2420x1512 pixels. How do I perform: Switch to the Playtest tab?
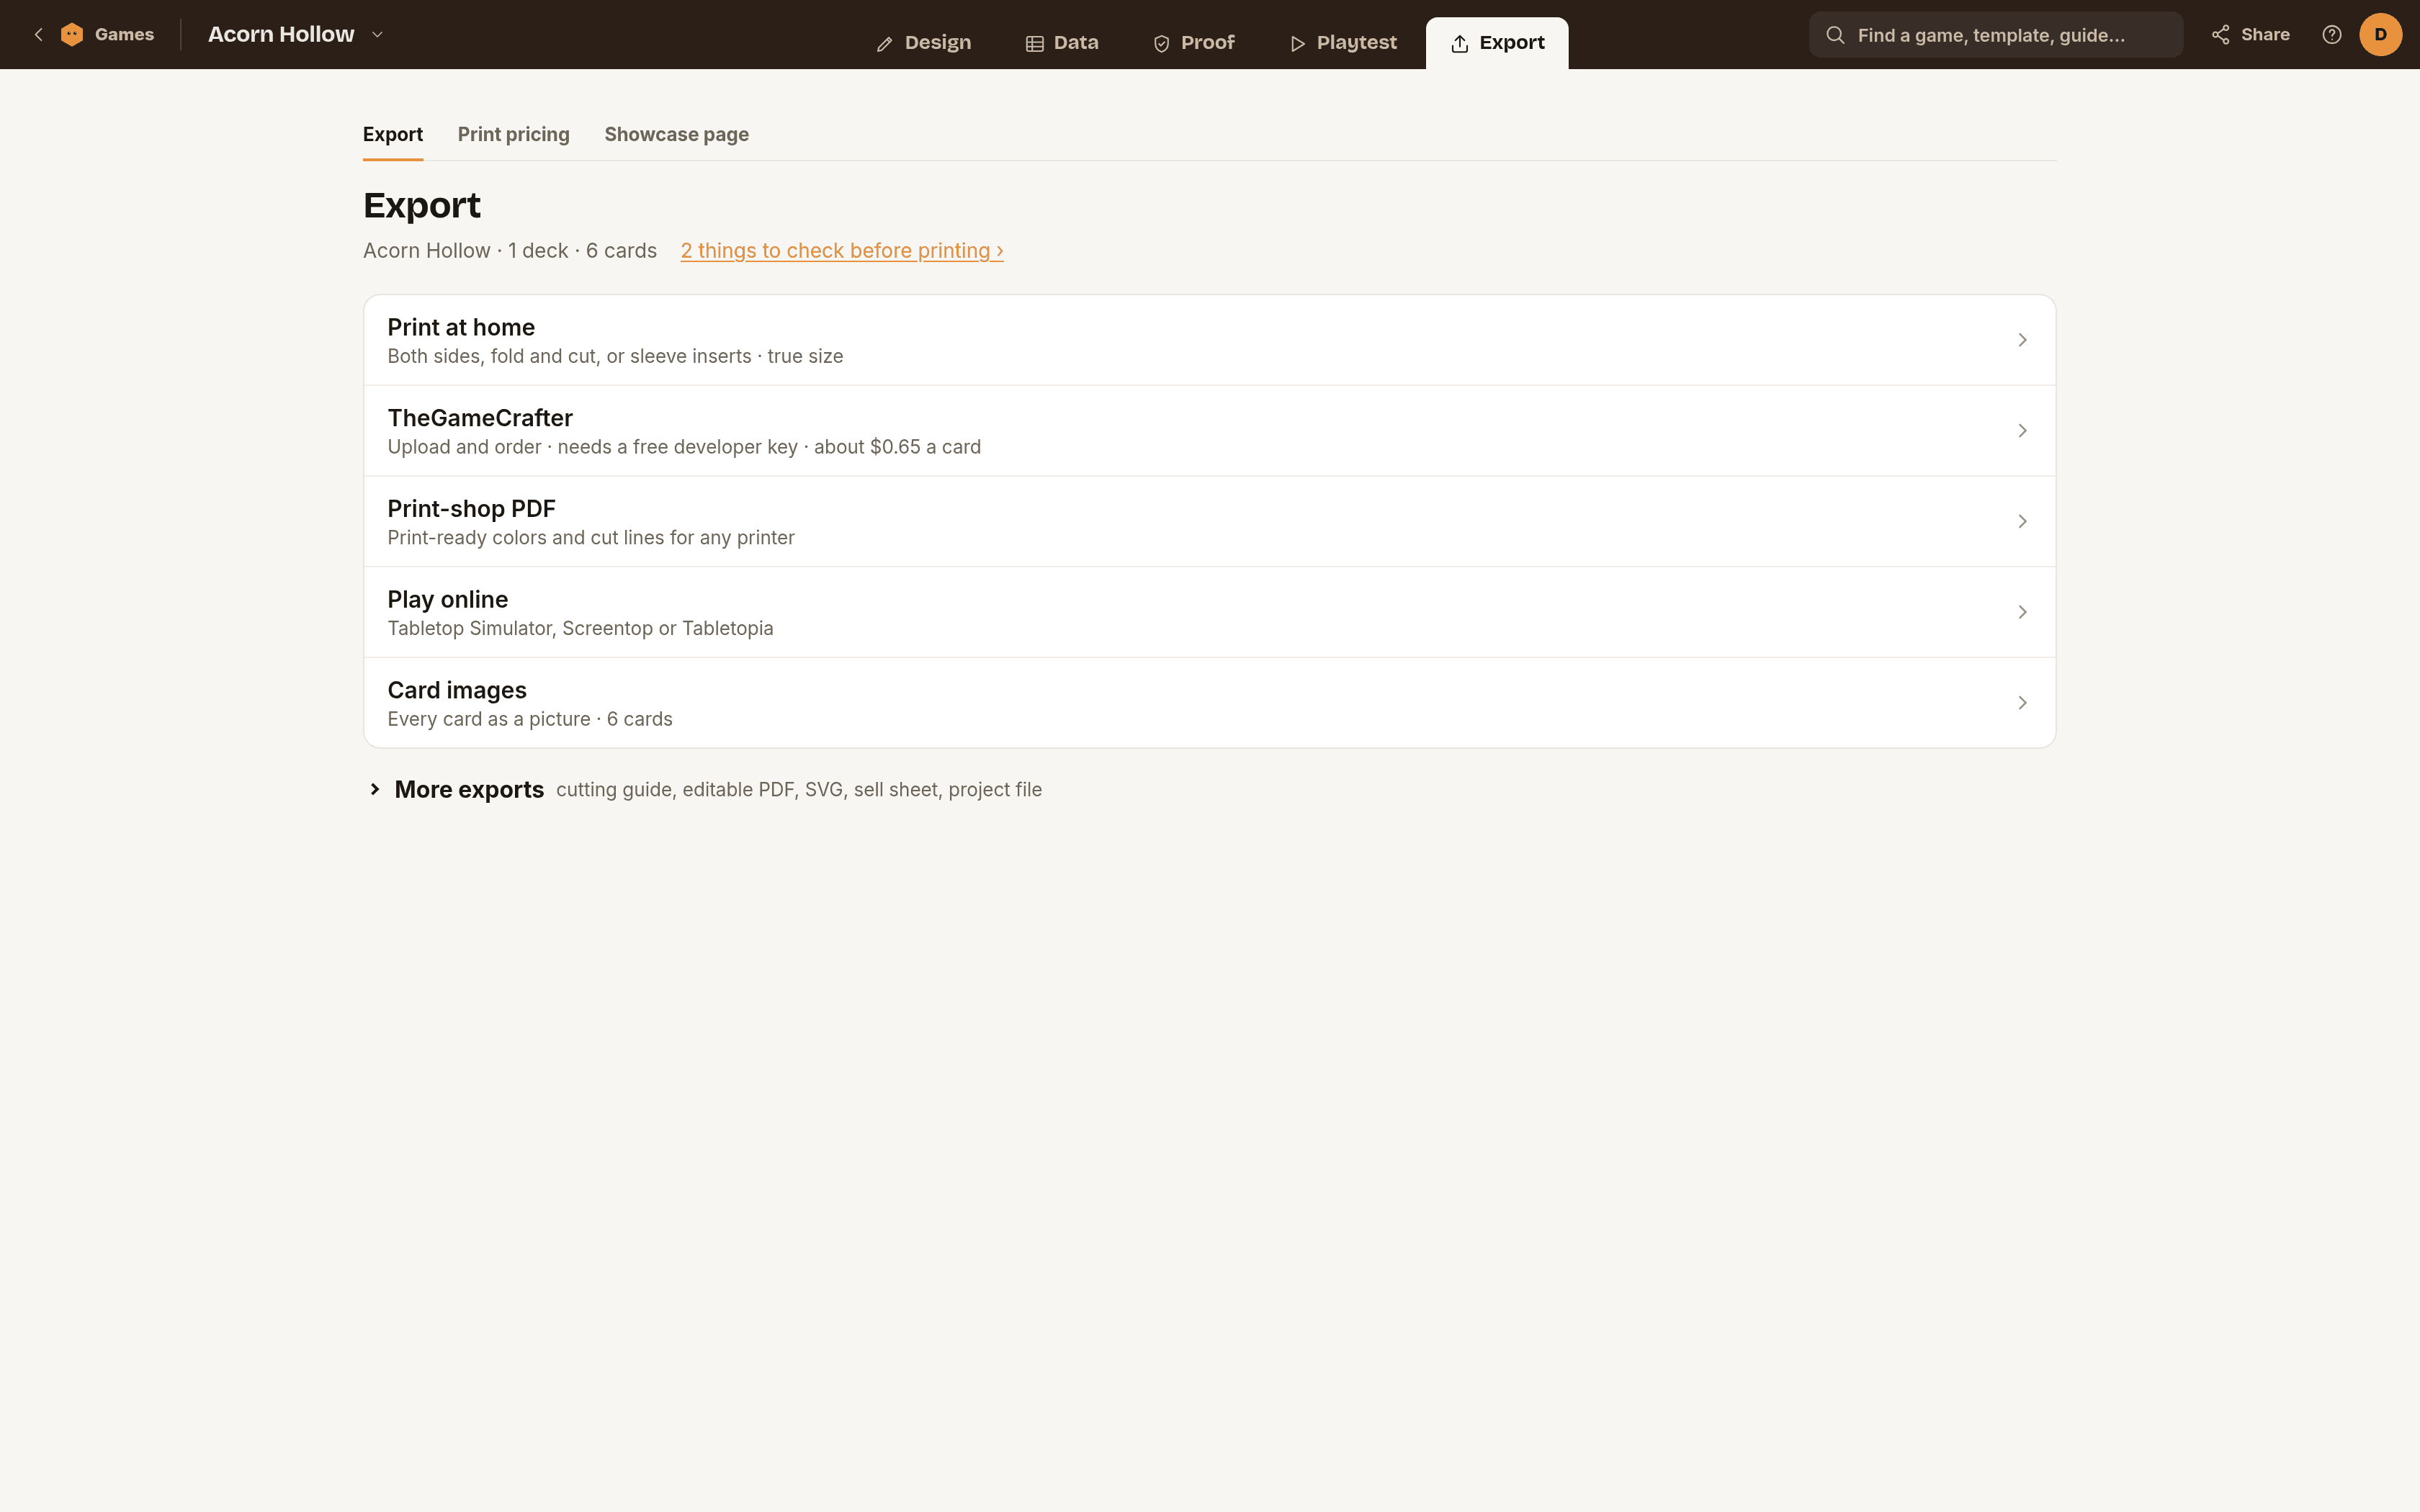click(1343, 43)
